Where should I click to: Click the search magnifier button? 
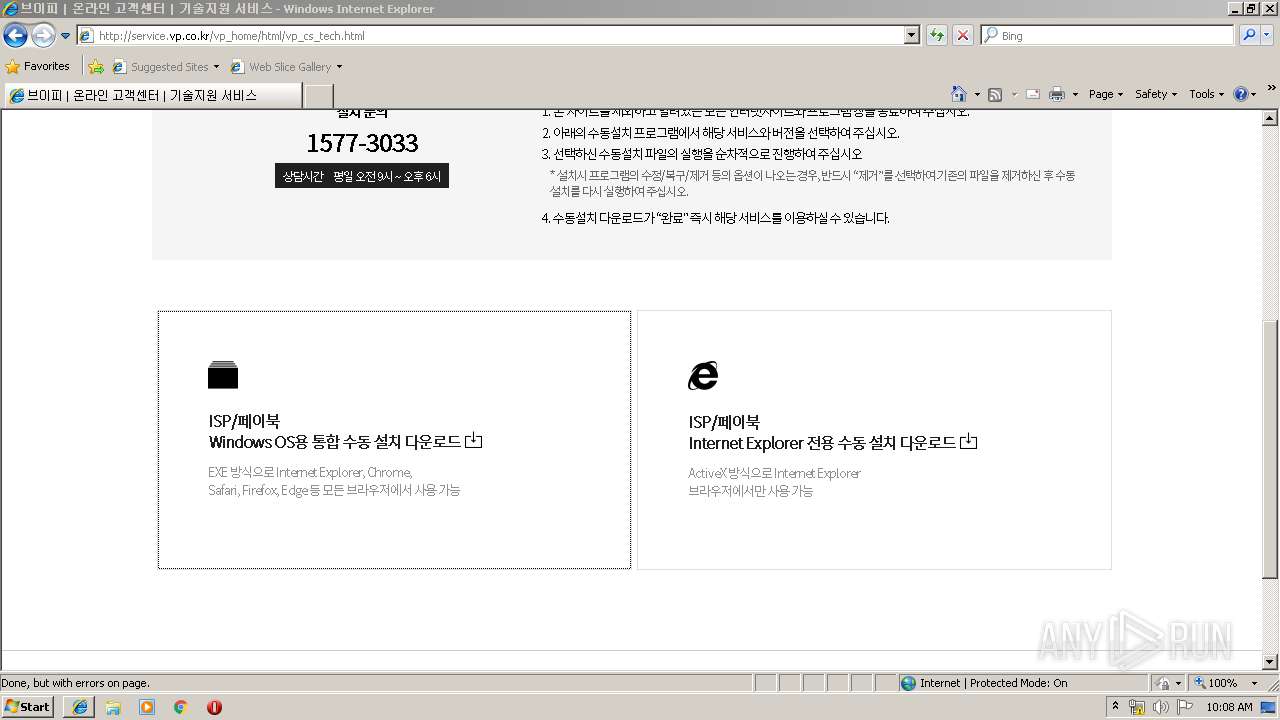[x=1249, y=36]
